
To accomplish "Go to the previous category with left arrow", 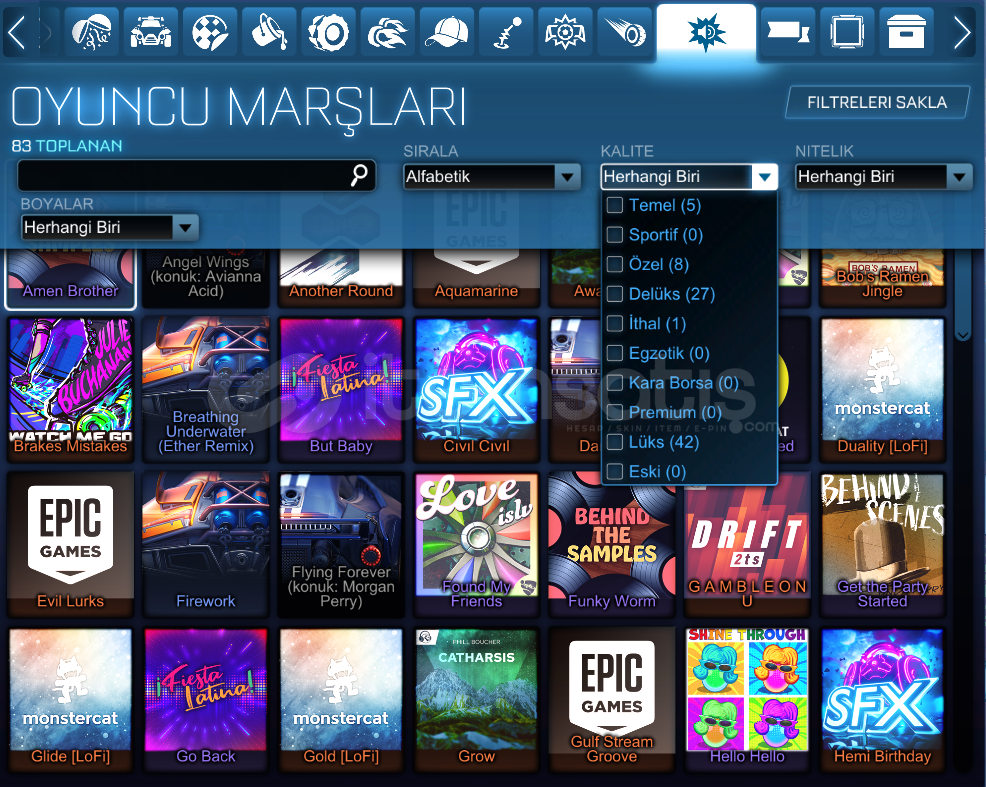I will pos(17,32).
